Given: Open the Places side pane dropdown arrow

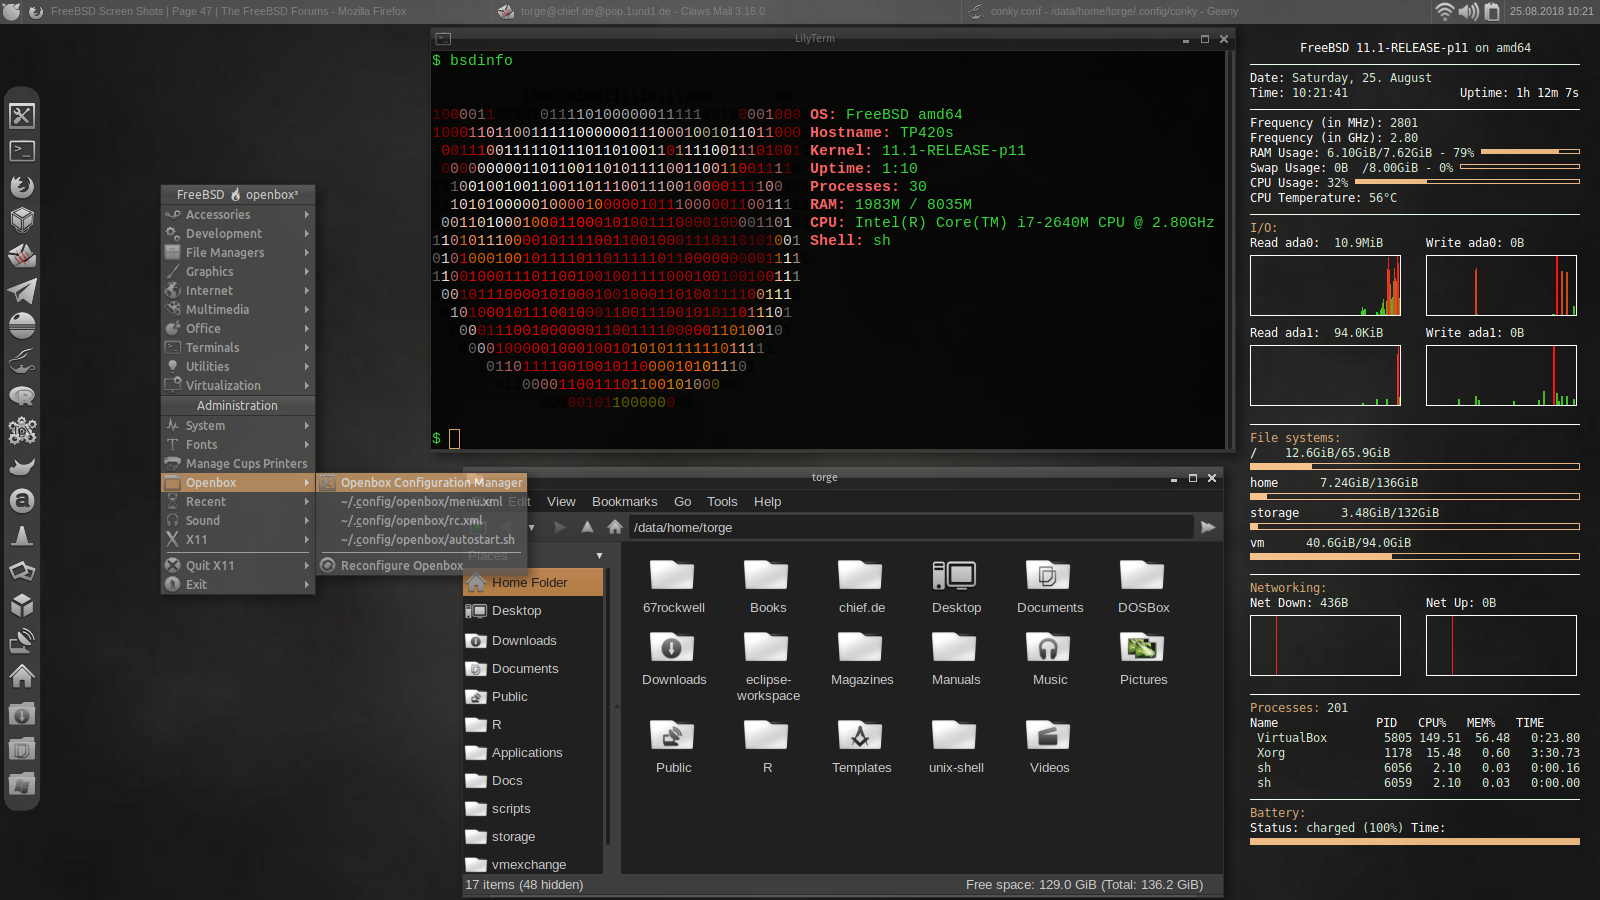Looking at the screenshot, I should (x=599, y=556).
